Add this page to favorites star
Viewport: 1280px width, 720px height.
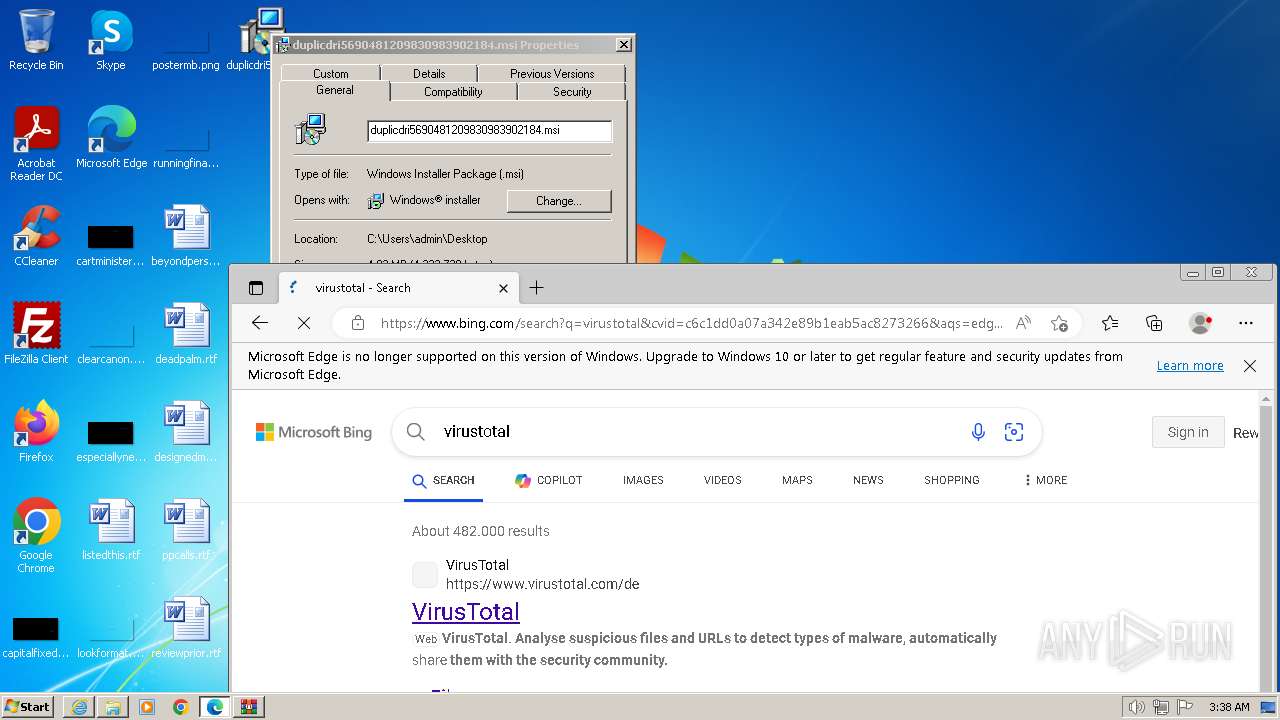(1059, 323)
